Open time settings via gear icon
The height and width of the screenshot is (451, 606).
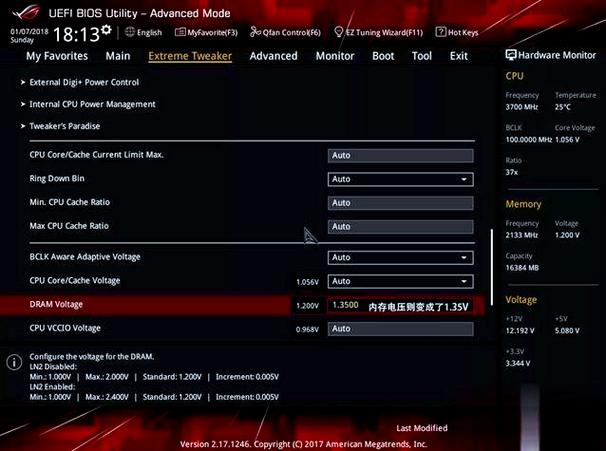point(106,29)
